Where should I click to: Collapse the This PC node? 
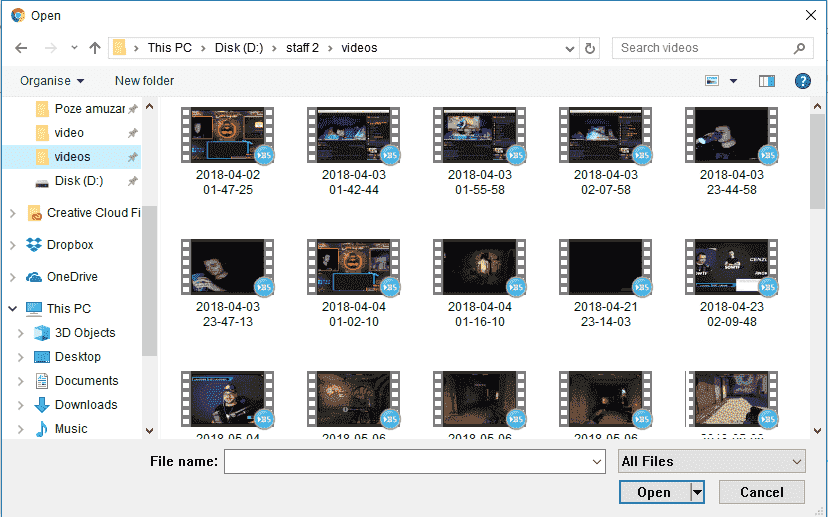click(x=13, y=309)
